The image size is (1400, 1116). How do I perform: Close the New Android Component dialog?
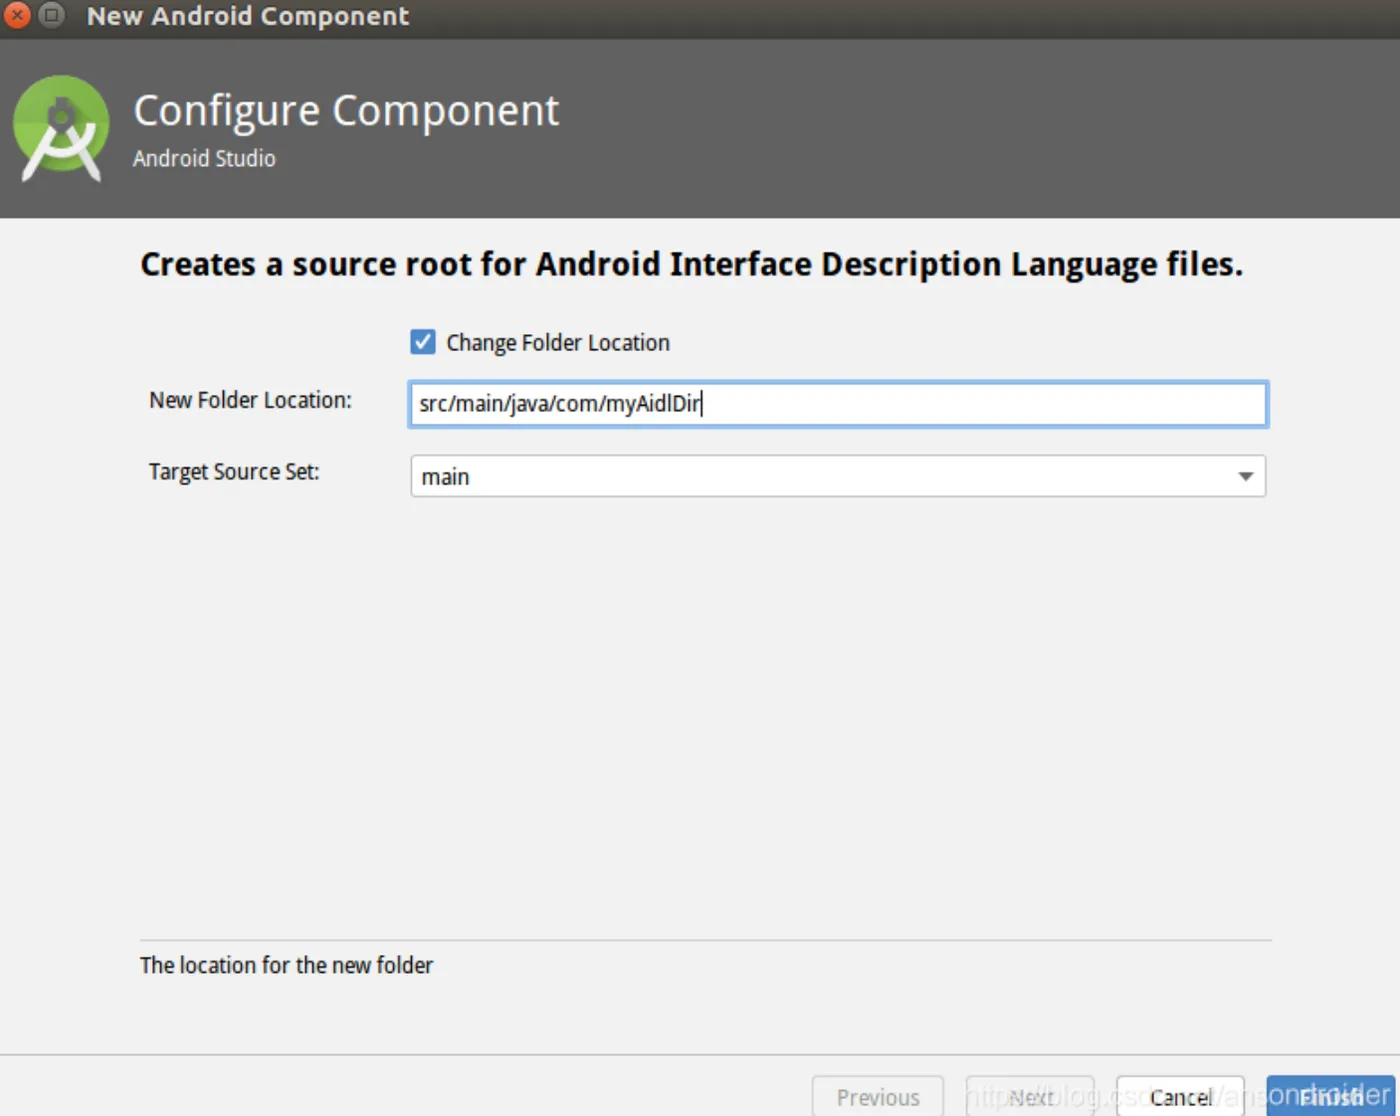point(17,15)
